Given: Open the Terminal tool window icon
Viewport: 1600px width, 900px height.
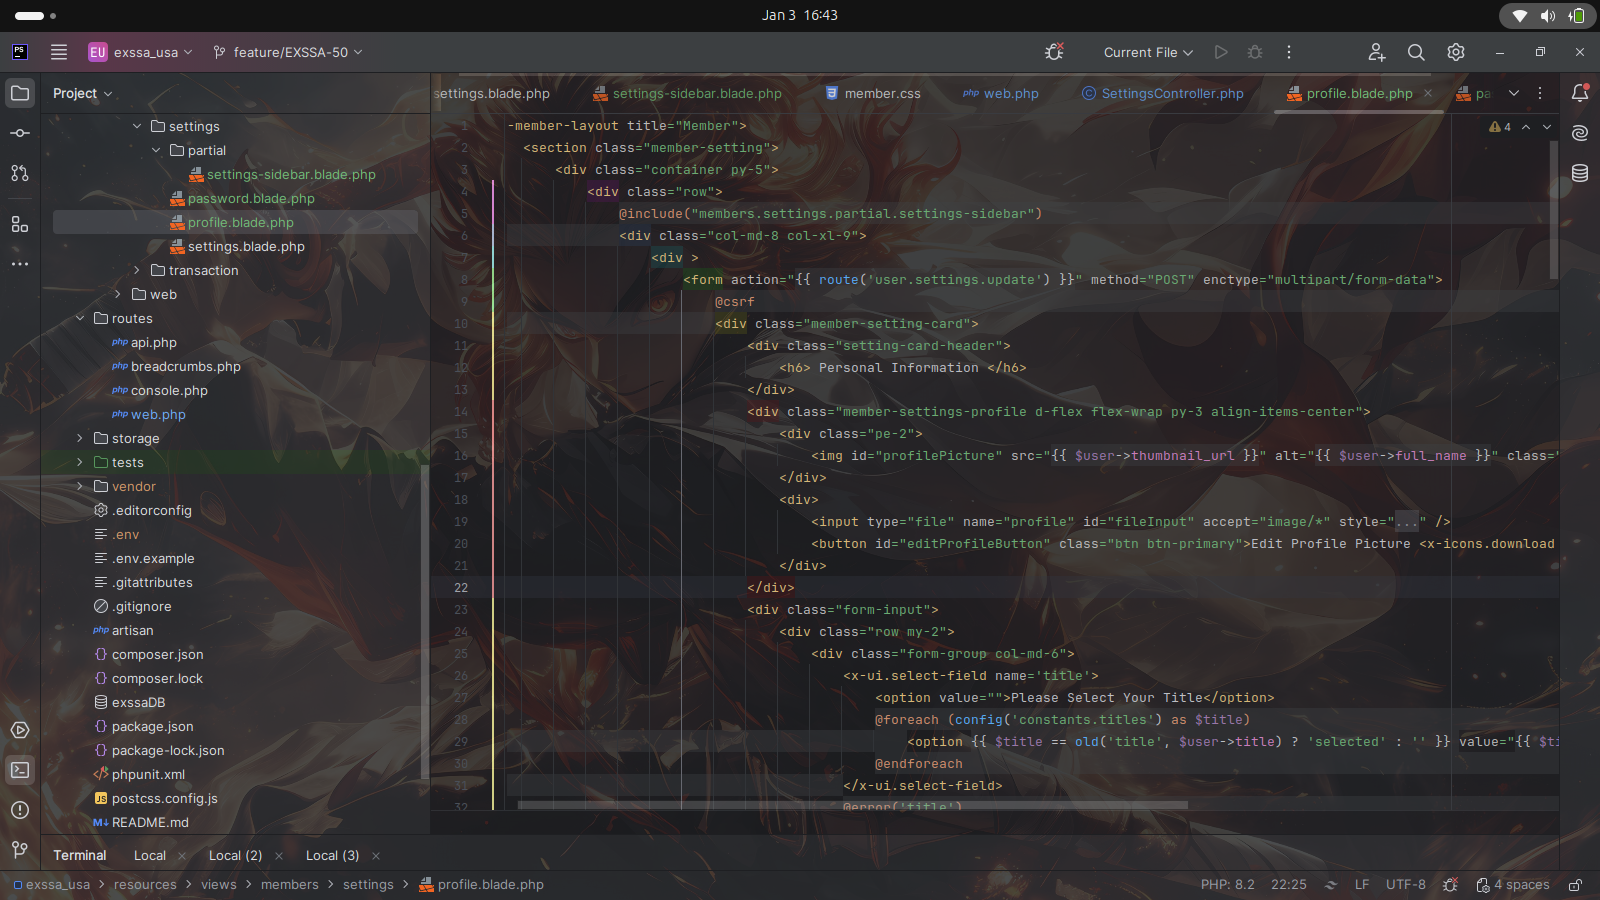Looking at the screenshot, I should pyautogui.click(x=20, y=770).
